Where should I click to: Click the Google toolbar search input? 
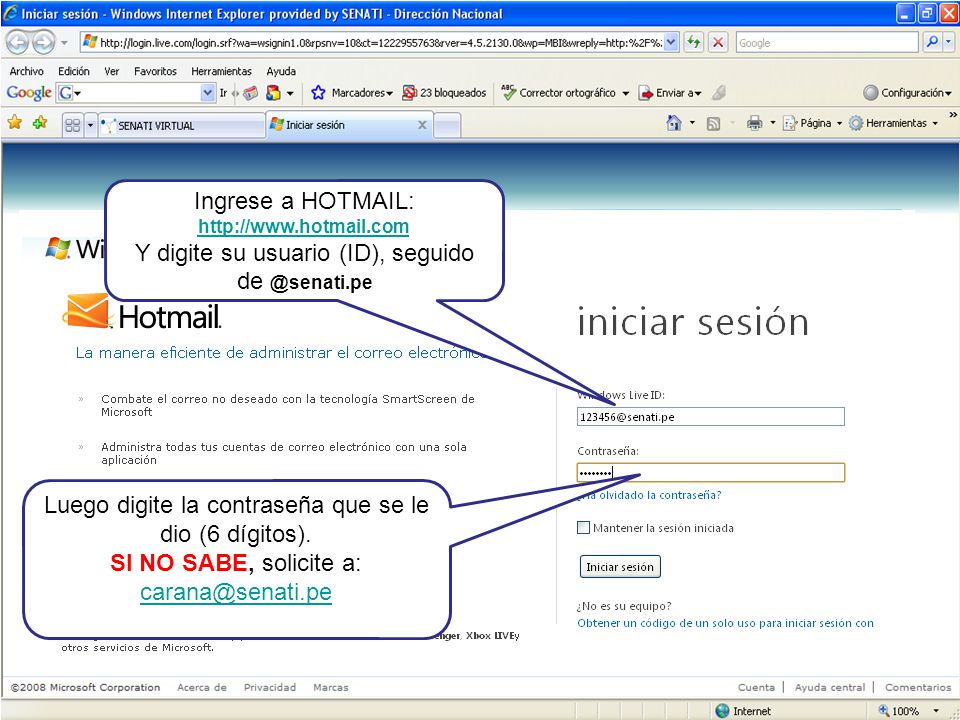(135, 92)
